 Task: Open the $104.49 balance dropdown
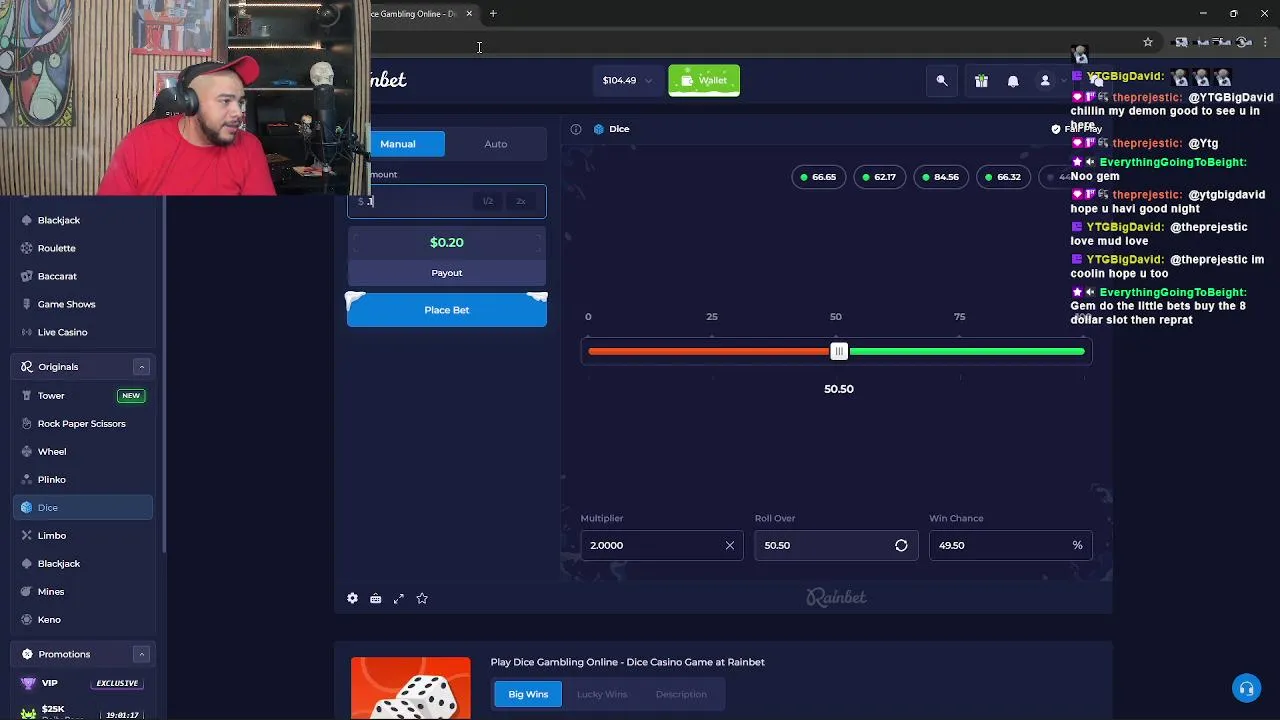point(627,80)
